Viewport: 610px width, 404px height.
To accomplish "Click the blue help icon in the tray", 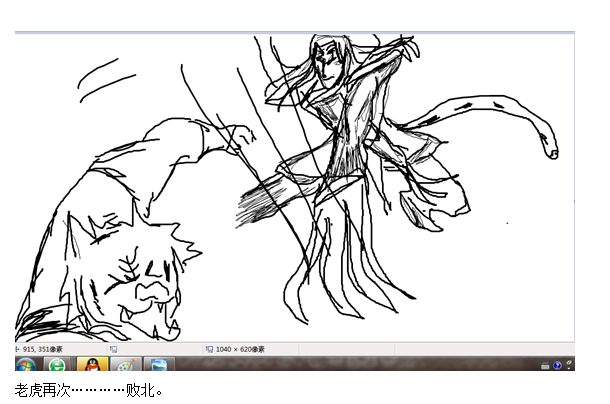I will point(556,366).
